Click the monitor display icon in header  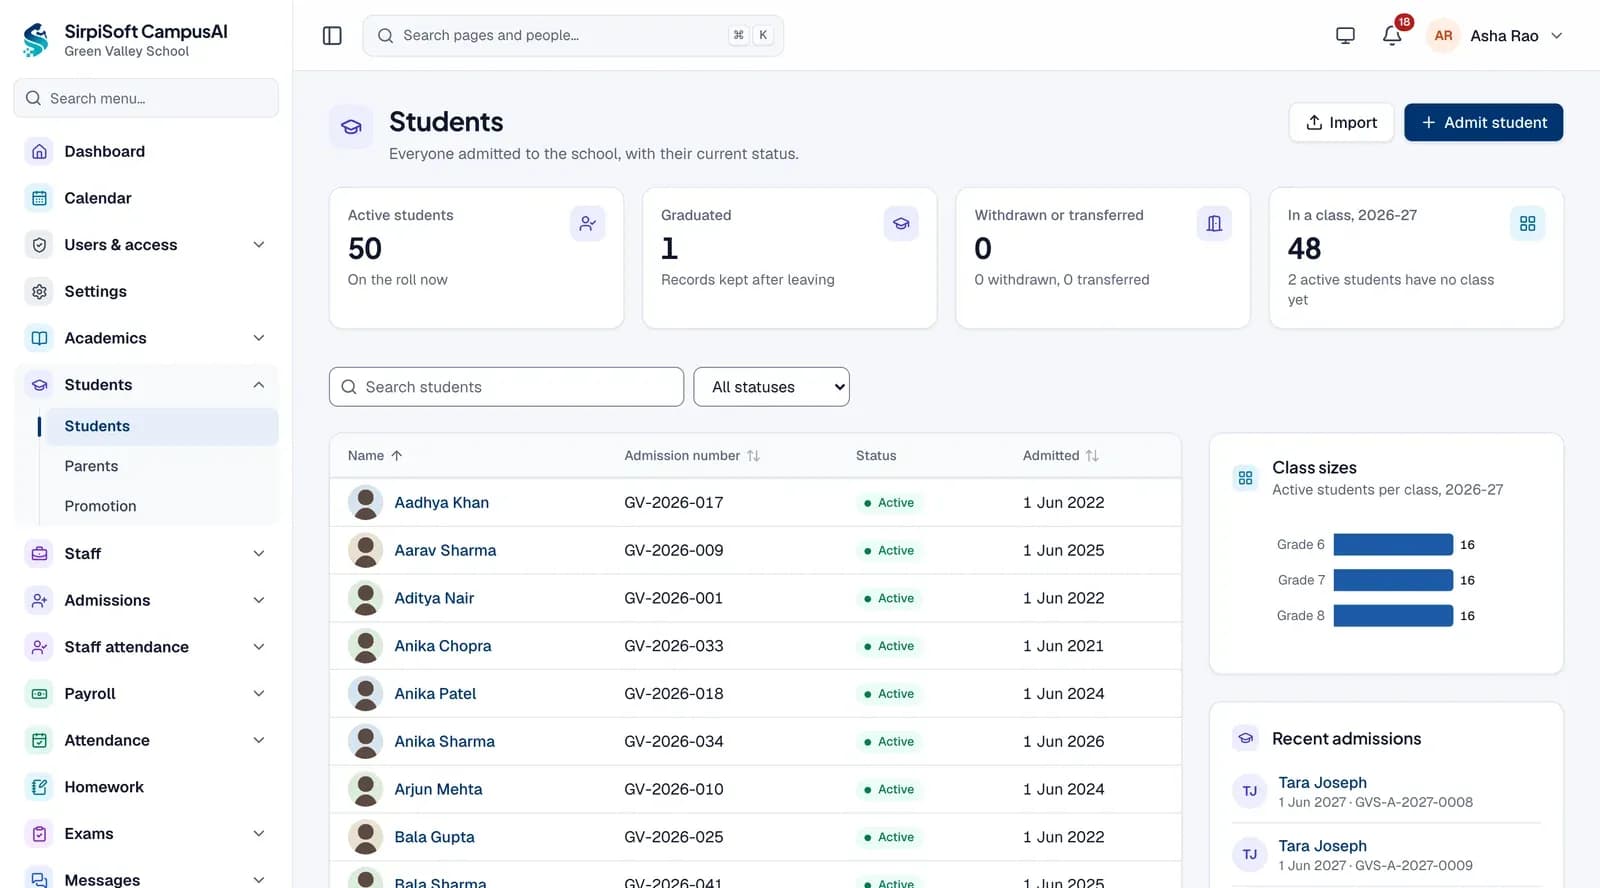click(1345, 36)
